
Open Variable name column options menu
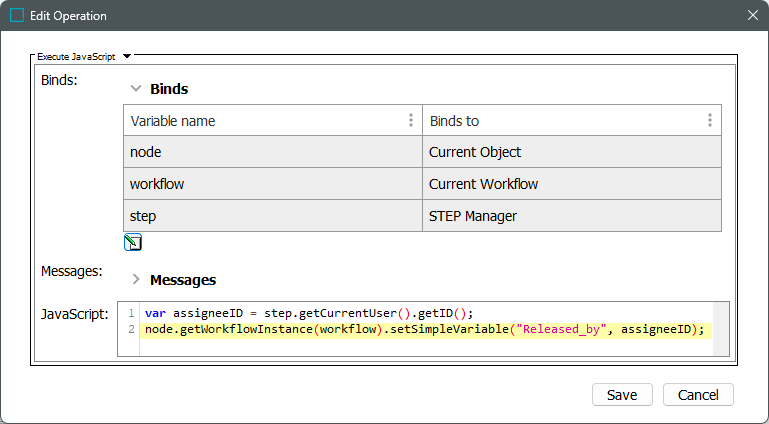410,120
